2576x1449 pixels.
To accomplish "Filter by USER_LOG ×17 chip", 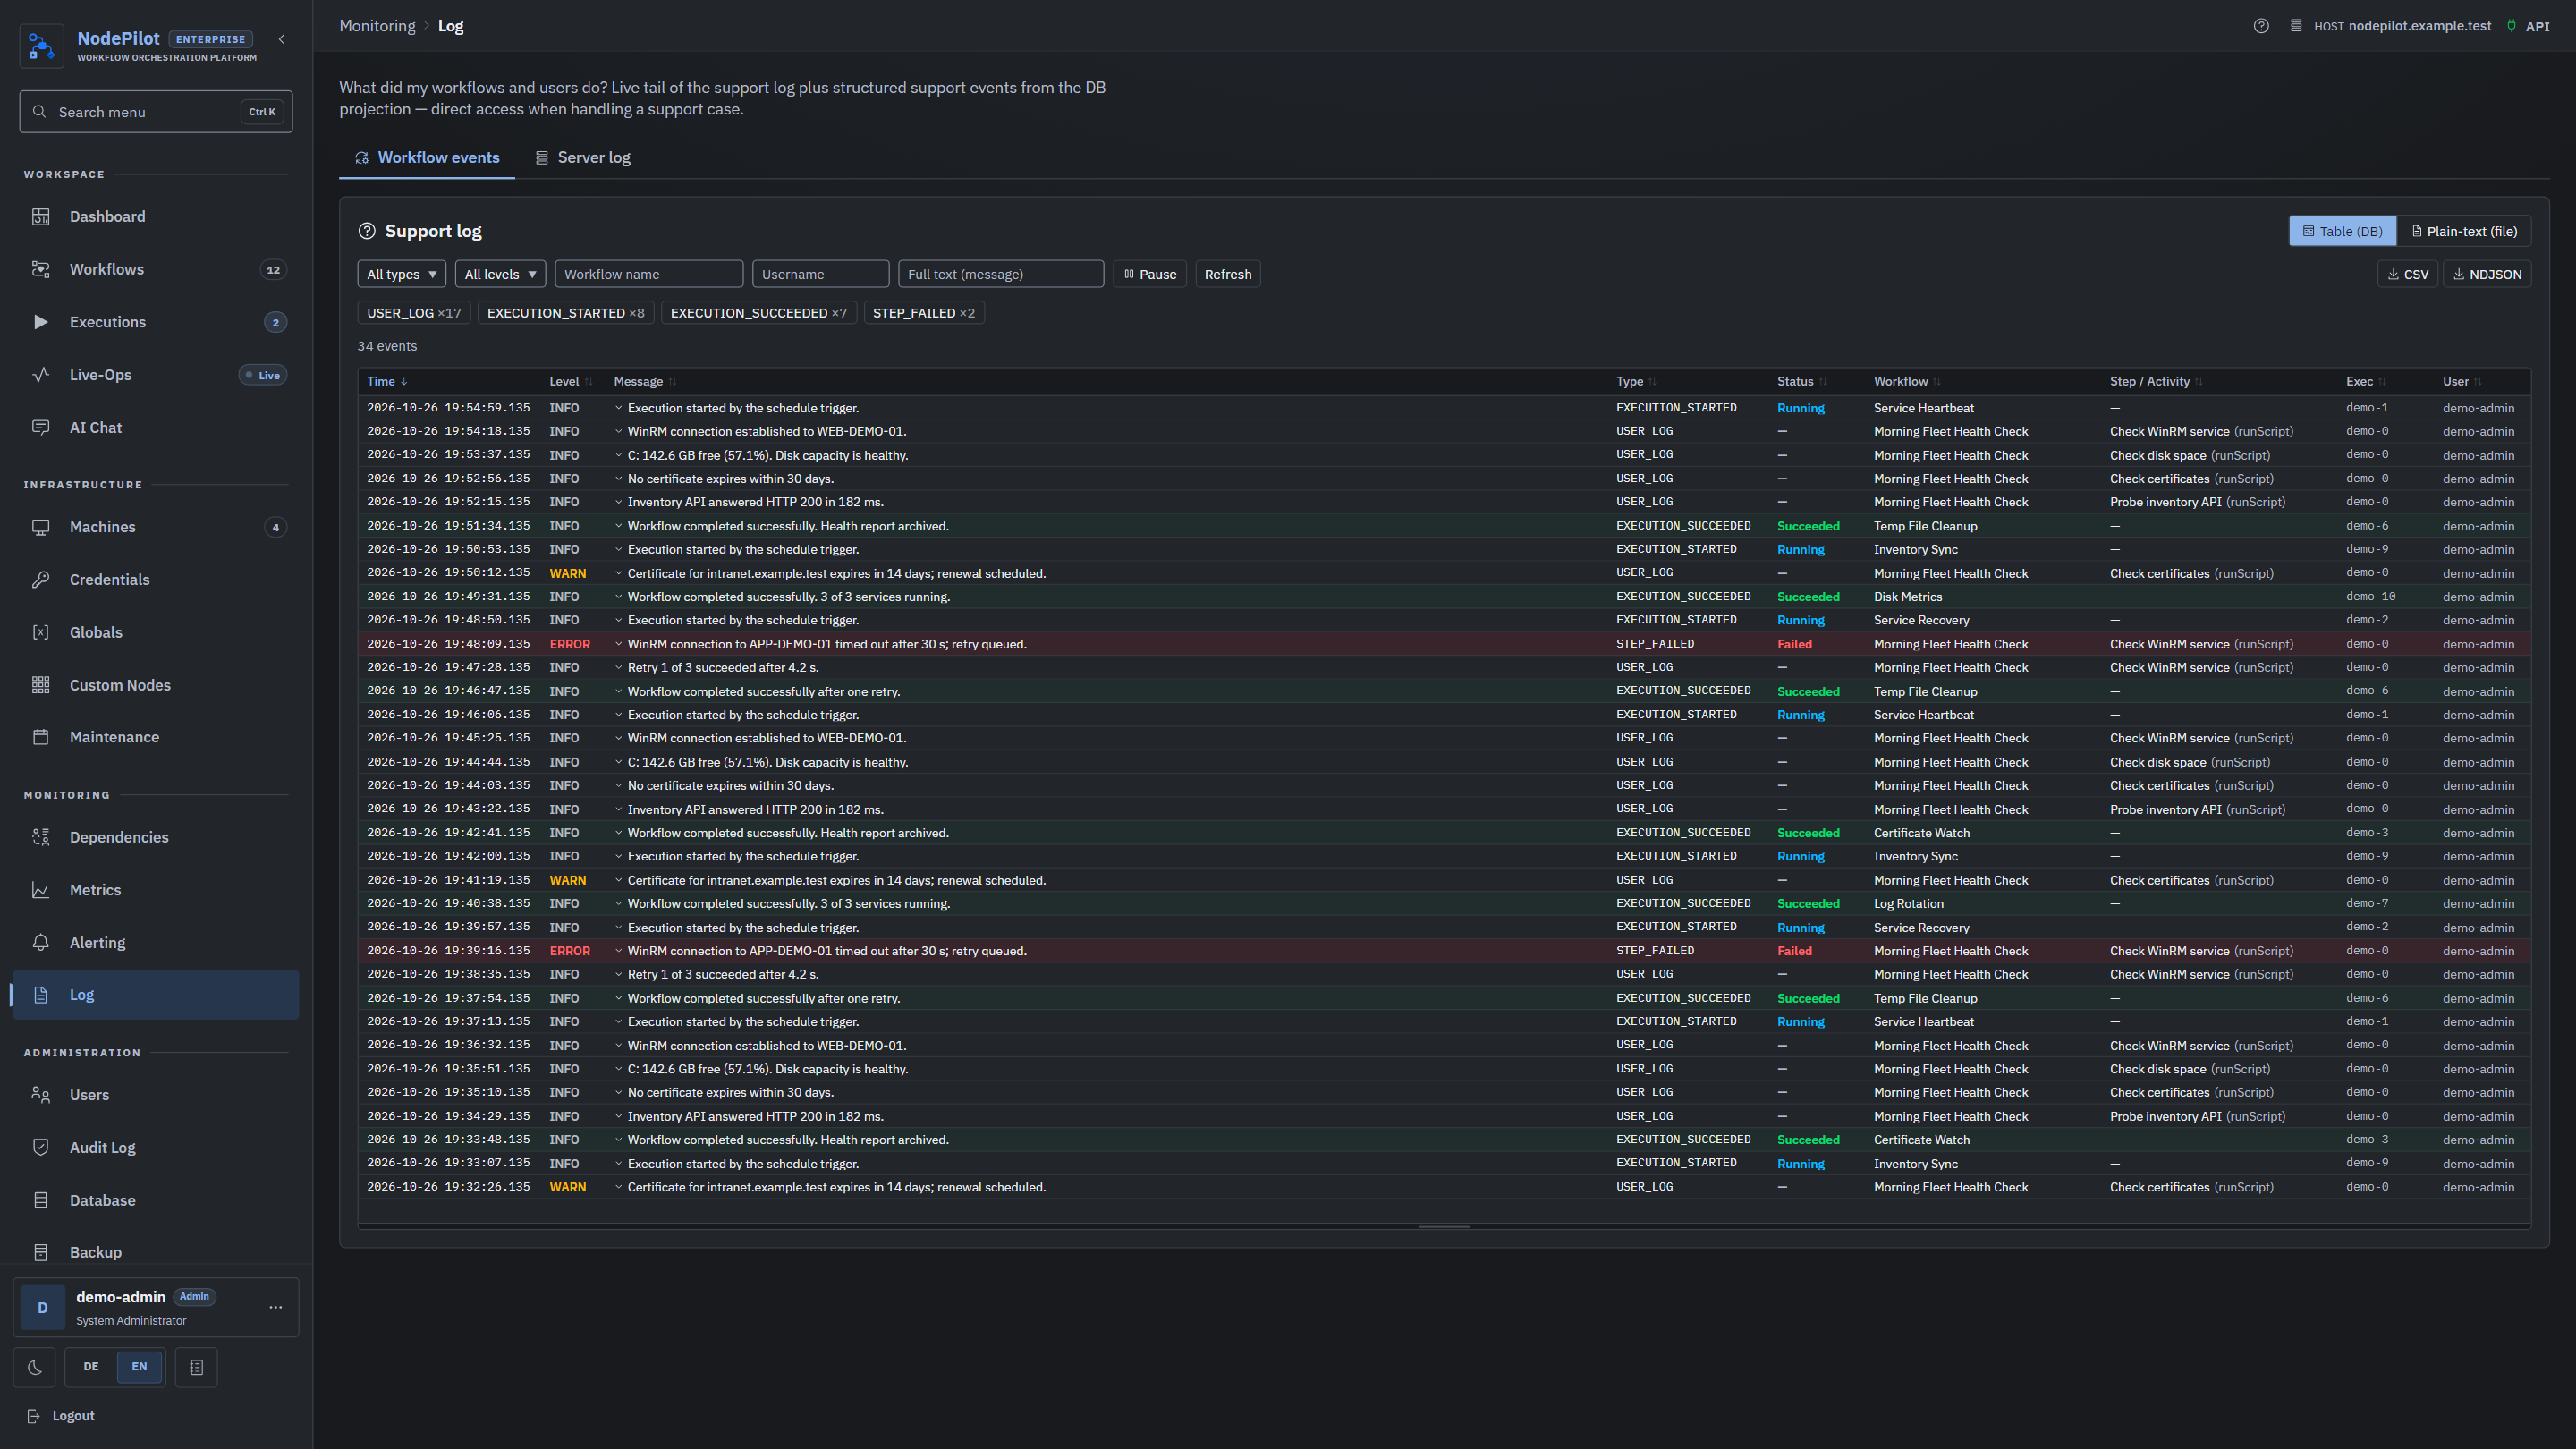I will [413, 313].
